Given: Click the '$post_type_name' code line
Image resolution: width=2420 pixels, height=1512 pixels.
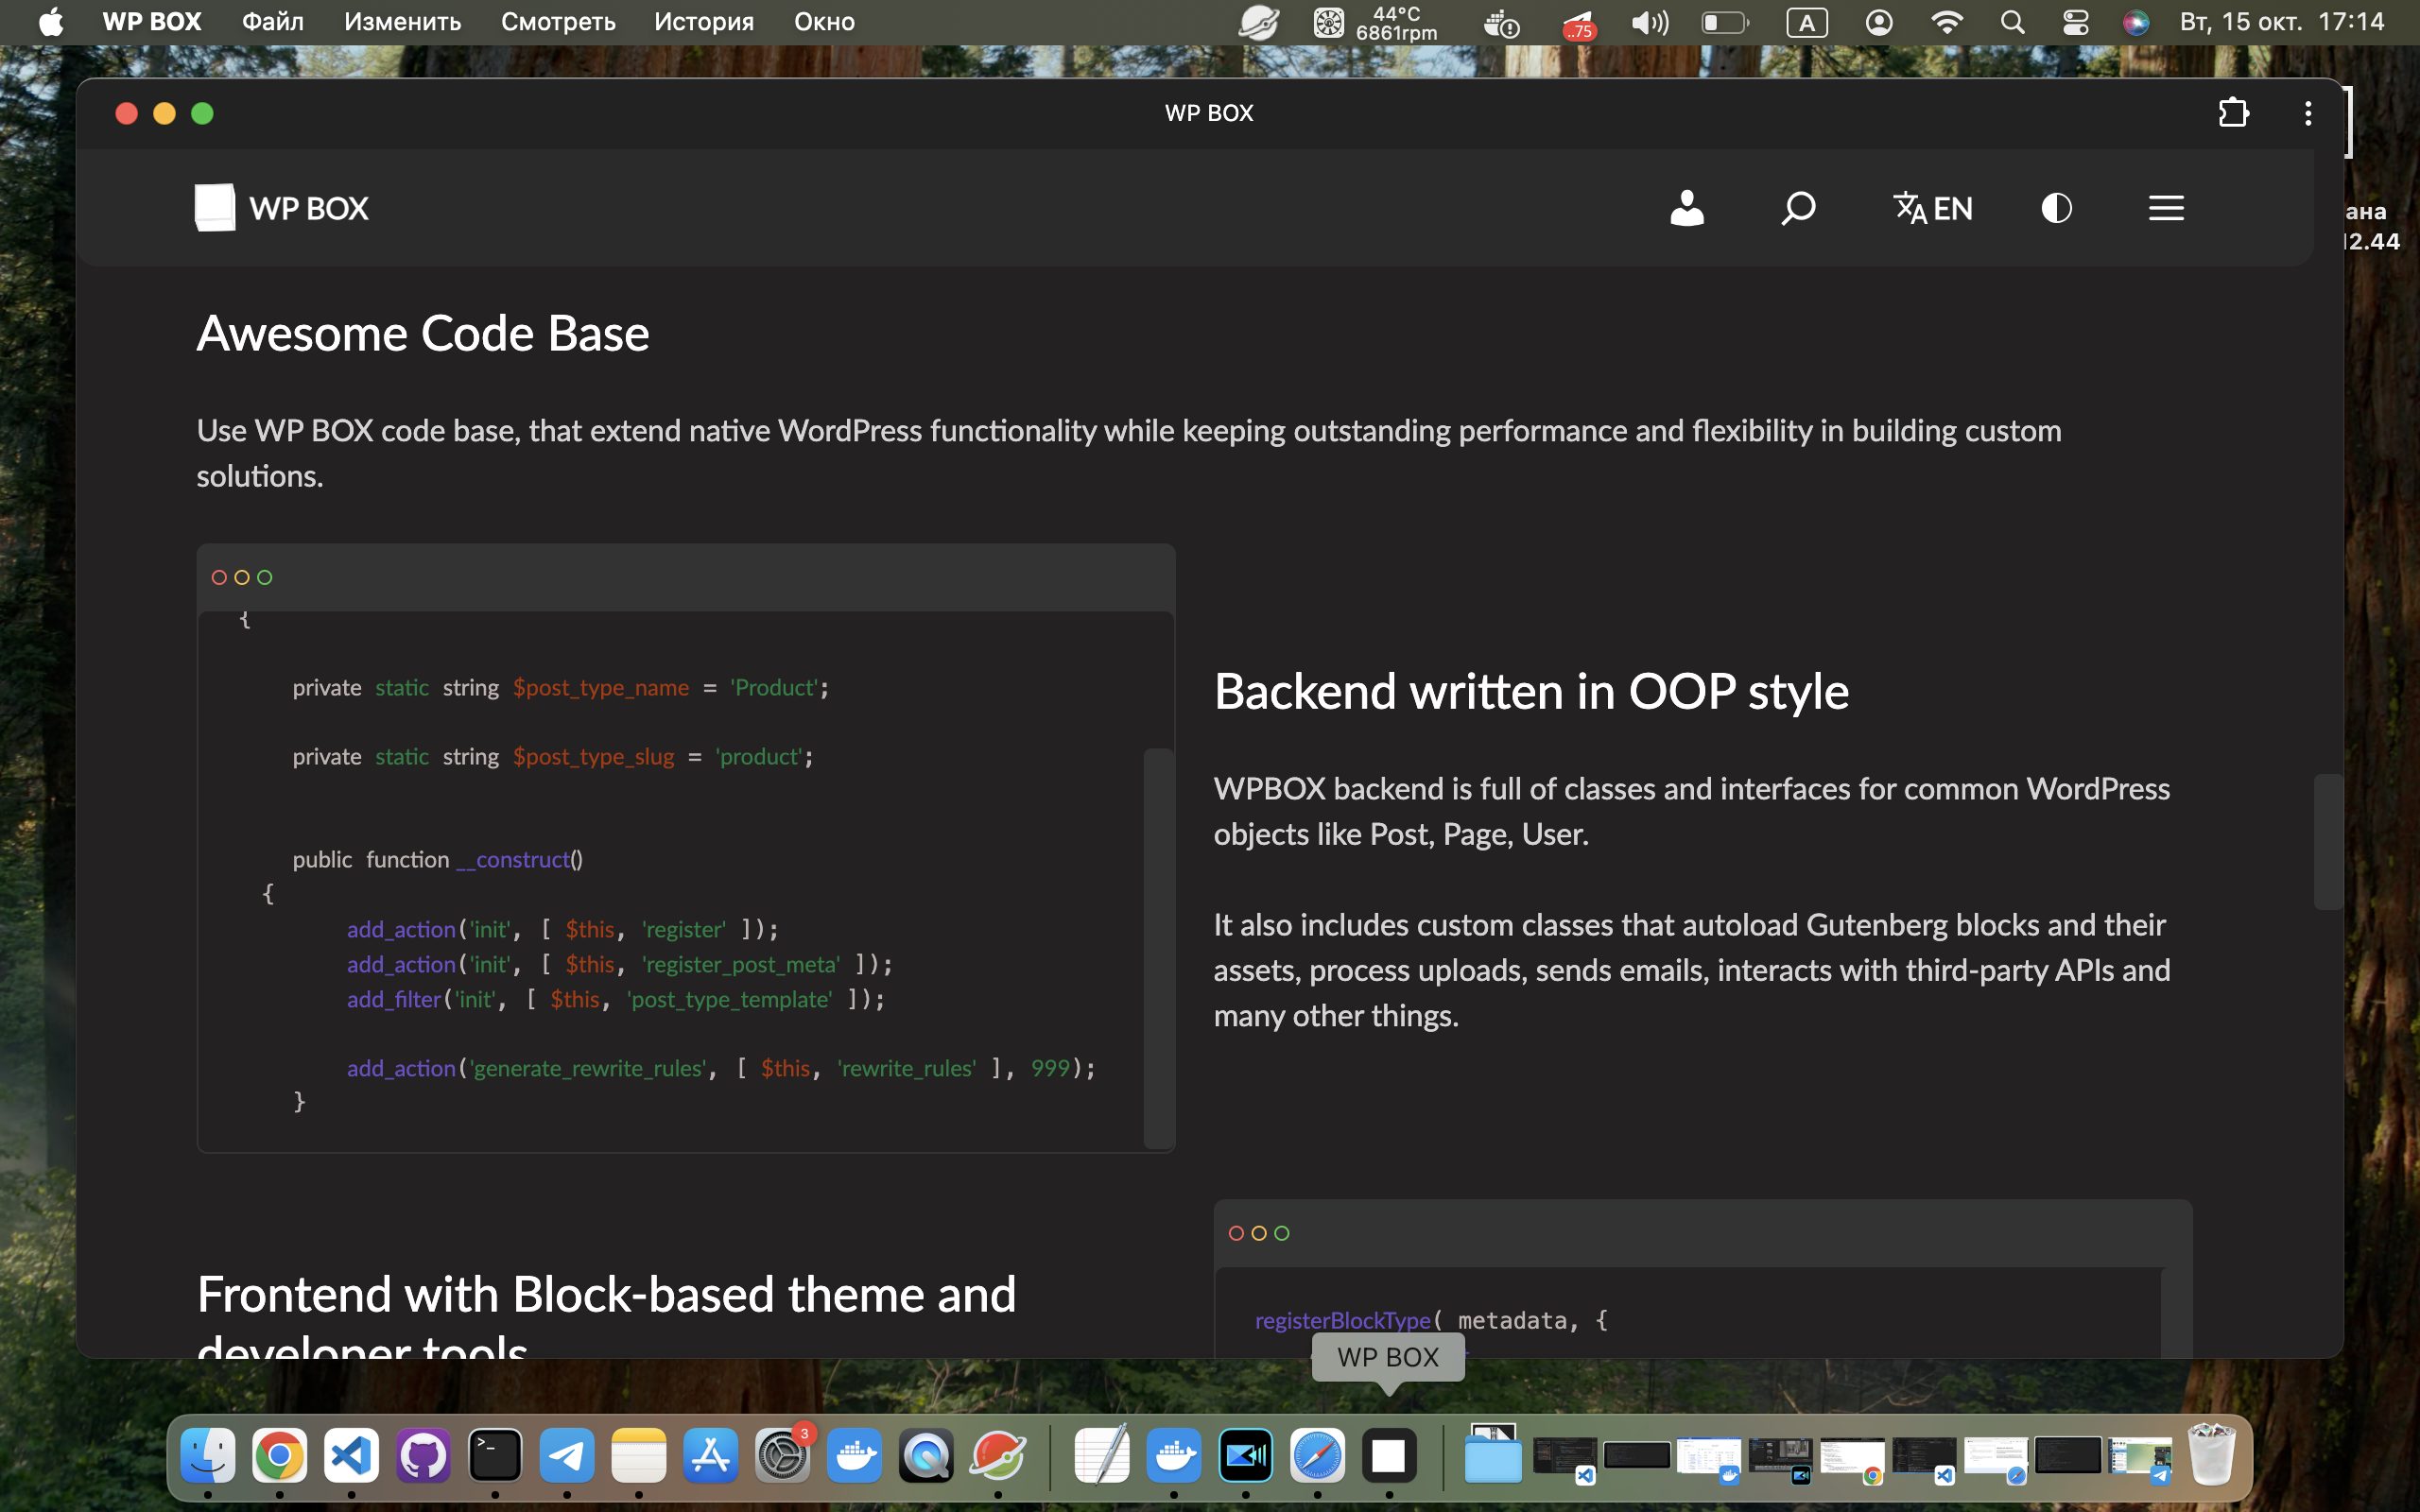Looking at the screenshot, I should coord(560,688).
